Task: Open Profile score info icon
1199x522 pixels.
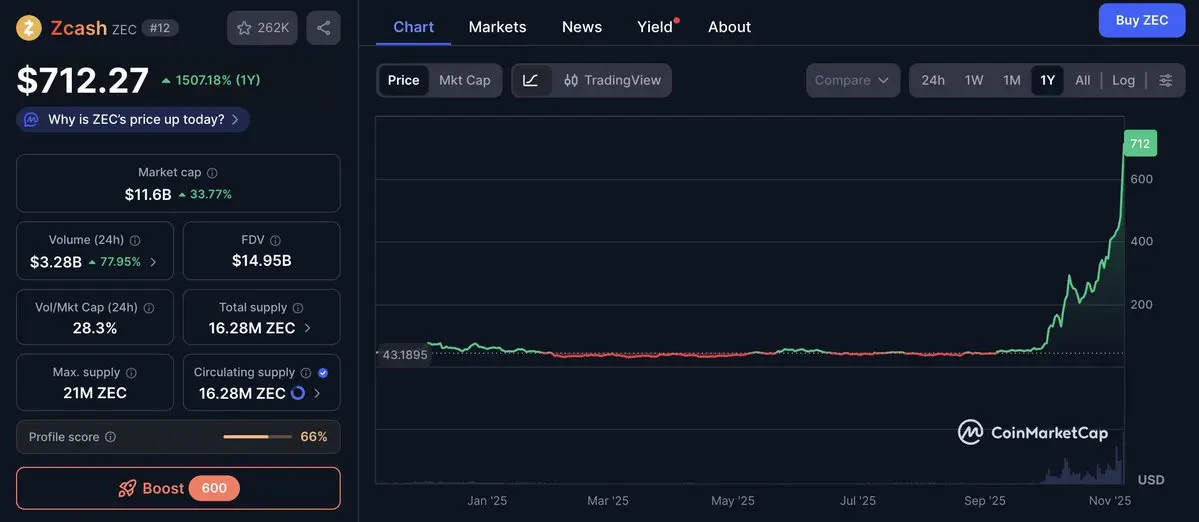Action: click(110, 437)
